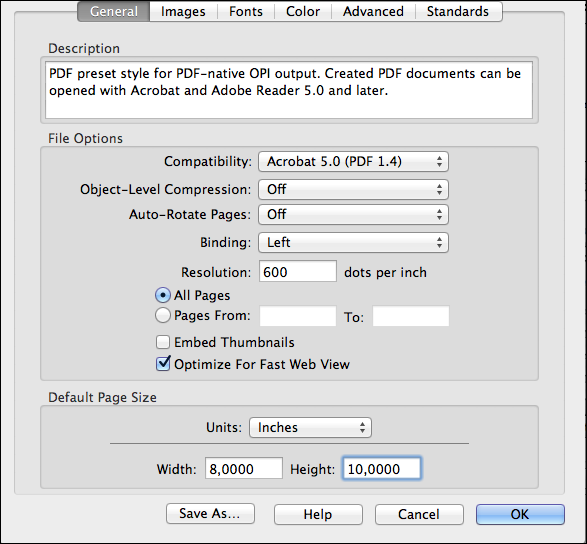Click the General tab
Screen dimensions: 587x544
114,11
